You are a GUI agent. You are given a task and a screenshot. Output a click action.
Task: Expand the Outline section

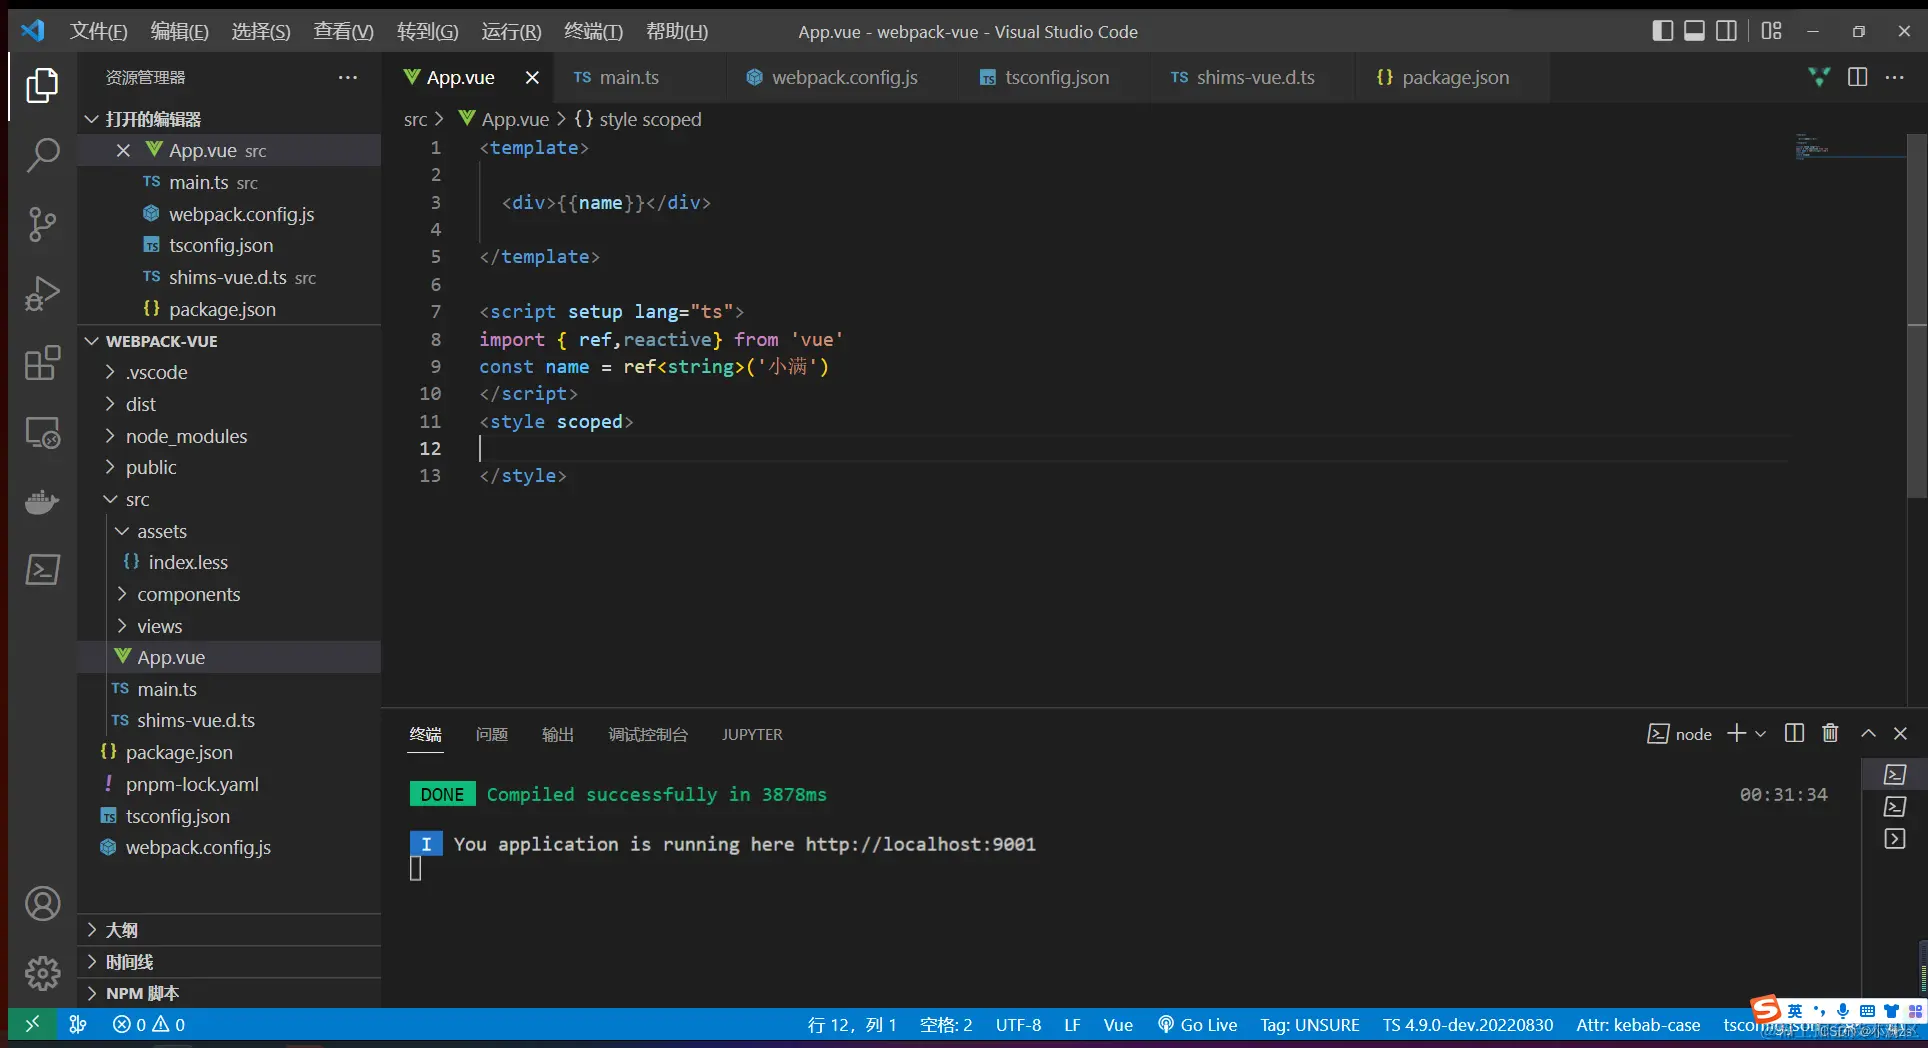tap(229, 930)
